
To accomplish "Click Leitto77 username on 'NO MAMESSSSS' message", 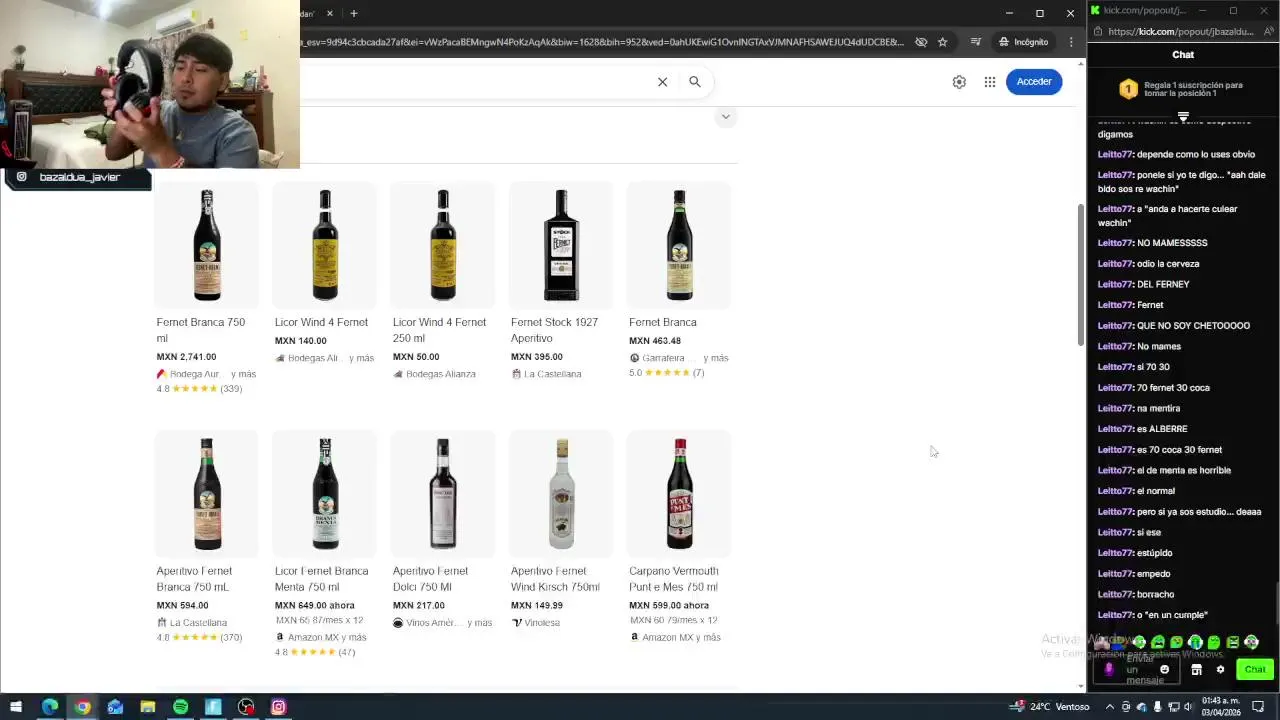I will click(1115, 243).
